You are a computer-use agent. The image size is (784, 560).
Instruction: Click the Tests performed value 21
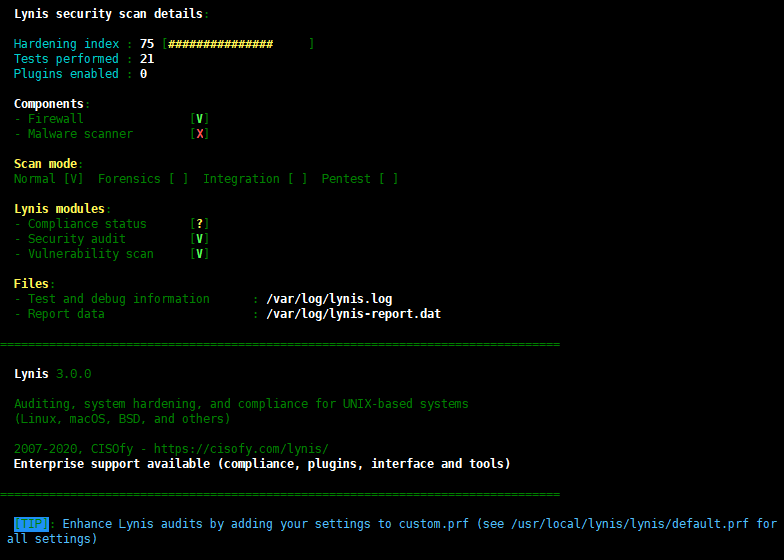pos(147,59)
